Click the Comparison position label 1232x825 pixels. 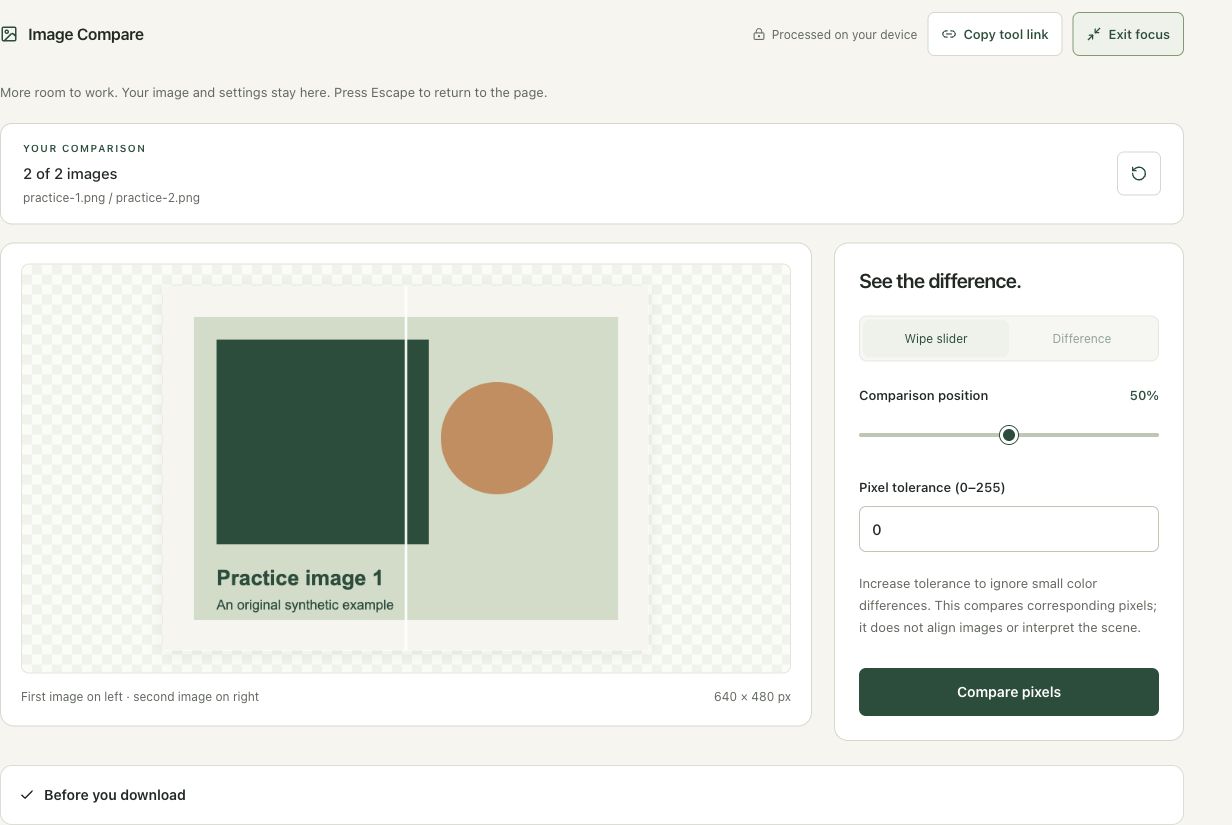(923, 396)
